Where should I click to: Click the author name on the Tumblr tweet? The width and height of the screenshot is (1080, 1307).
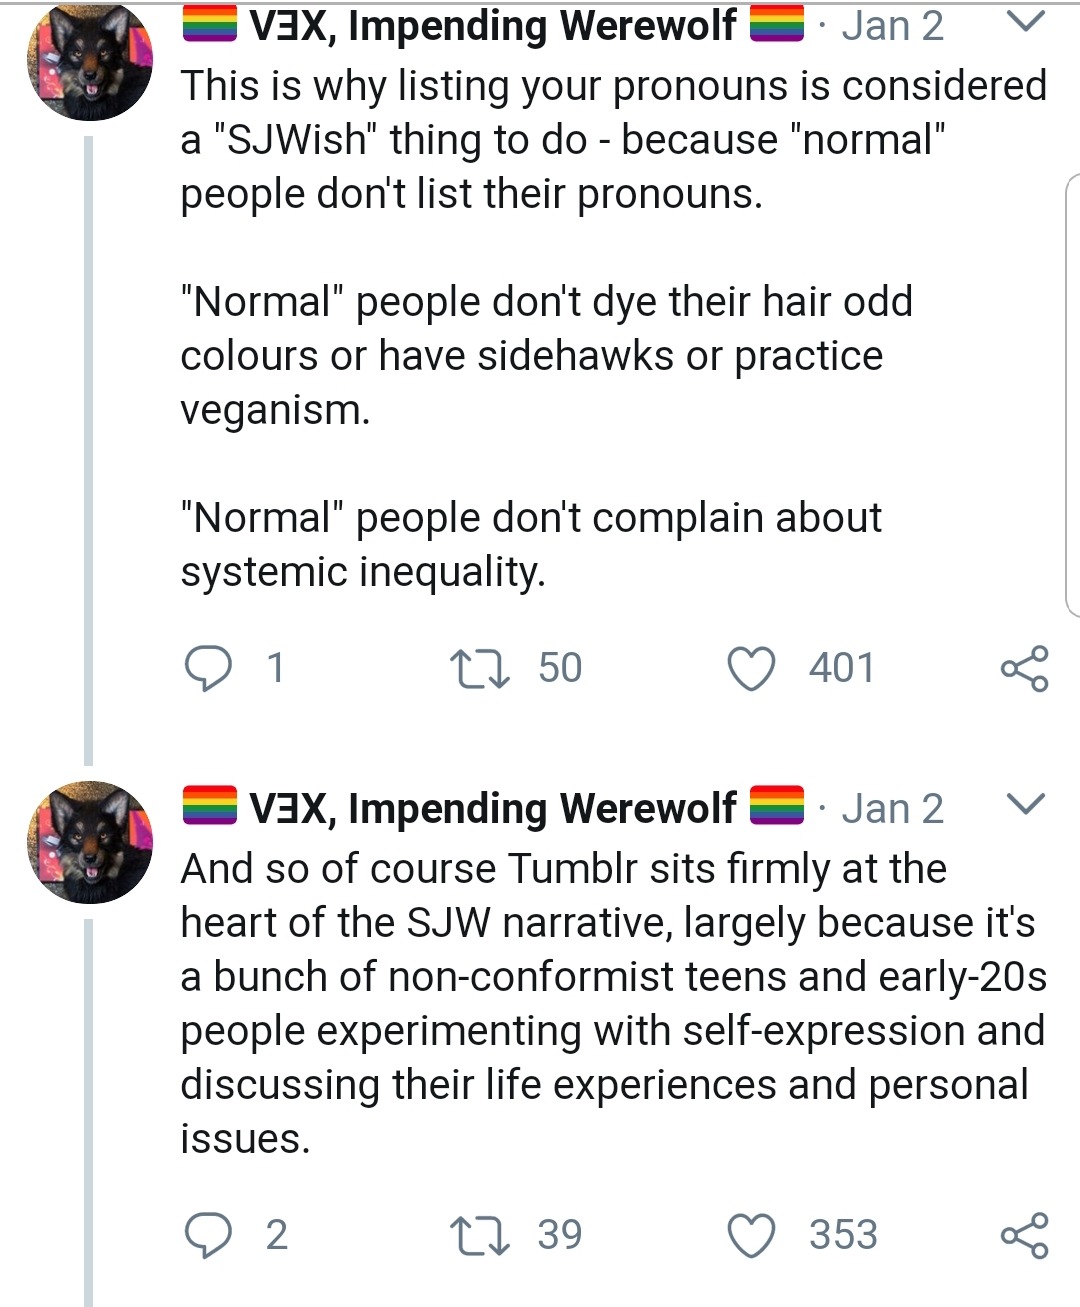(492, 808)
